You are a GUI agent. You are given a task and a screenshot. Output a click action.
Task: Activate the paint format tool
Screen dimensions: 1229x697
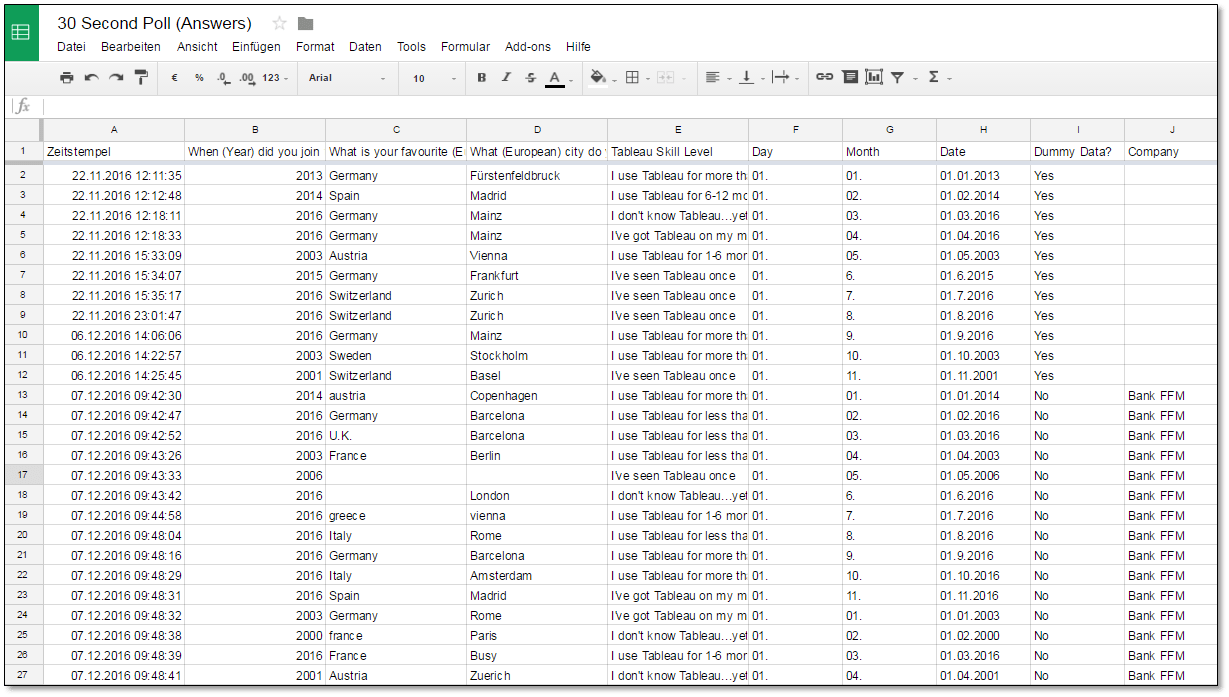coord(141,77)
